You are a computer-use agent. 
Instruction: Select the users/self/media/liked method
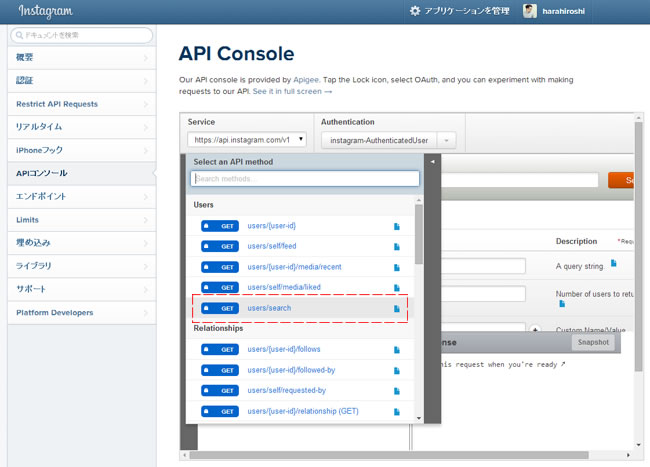click(284, 287)
